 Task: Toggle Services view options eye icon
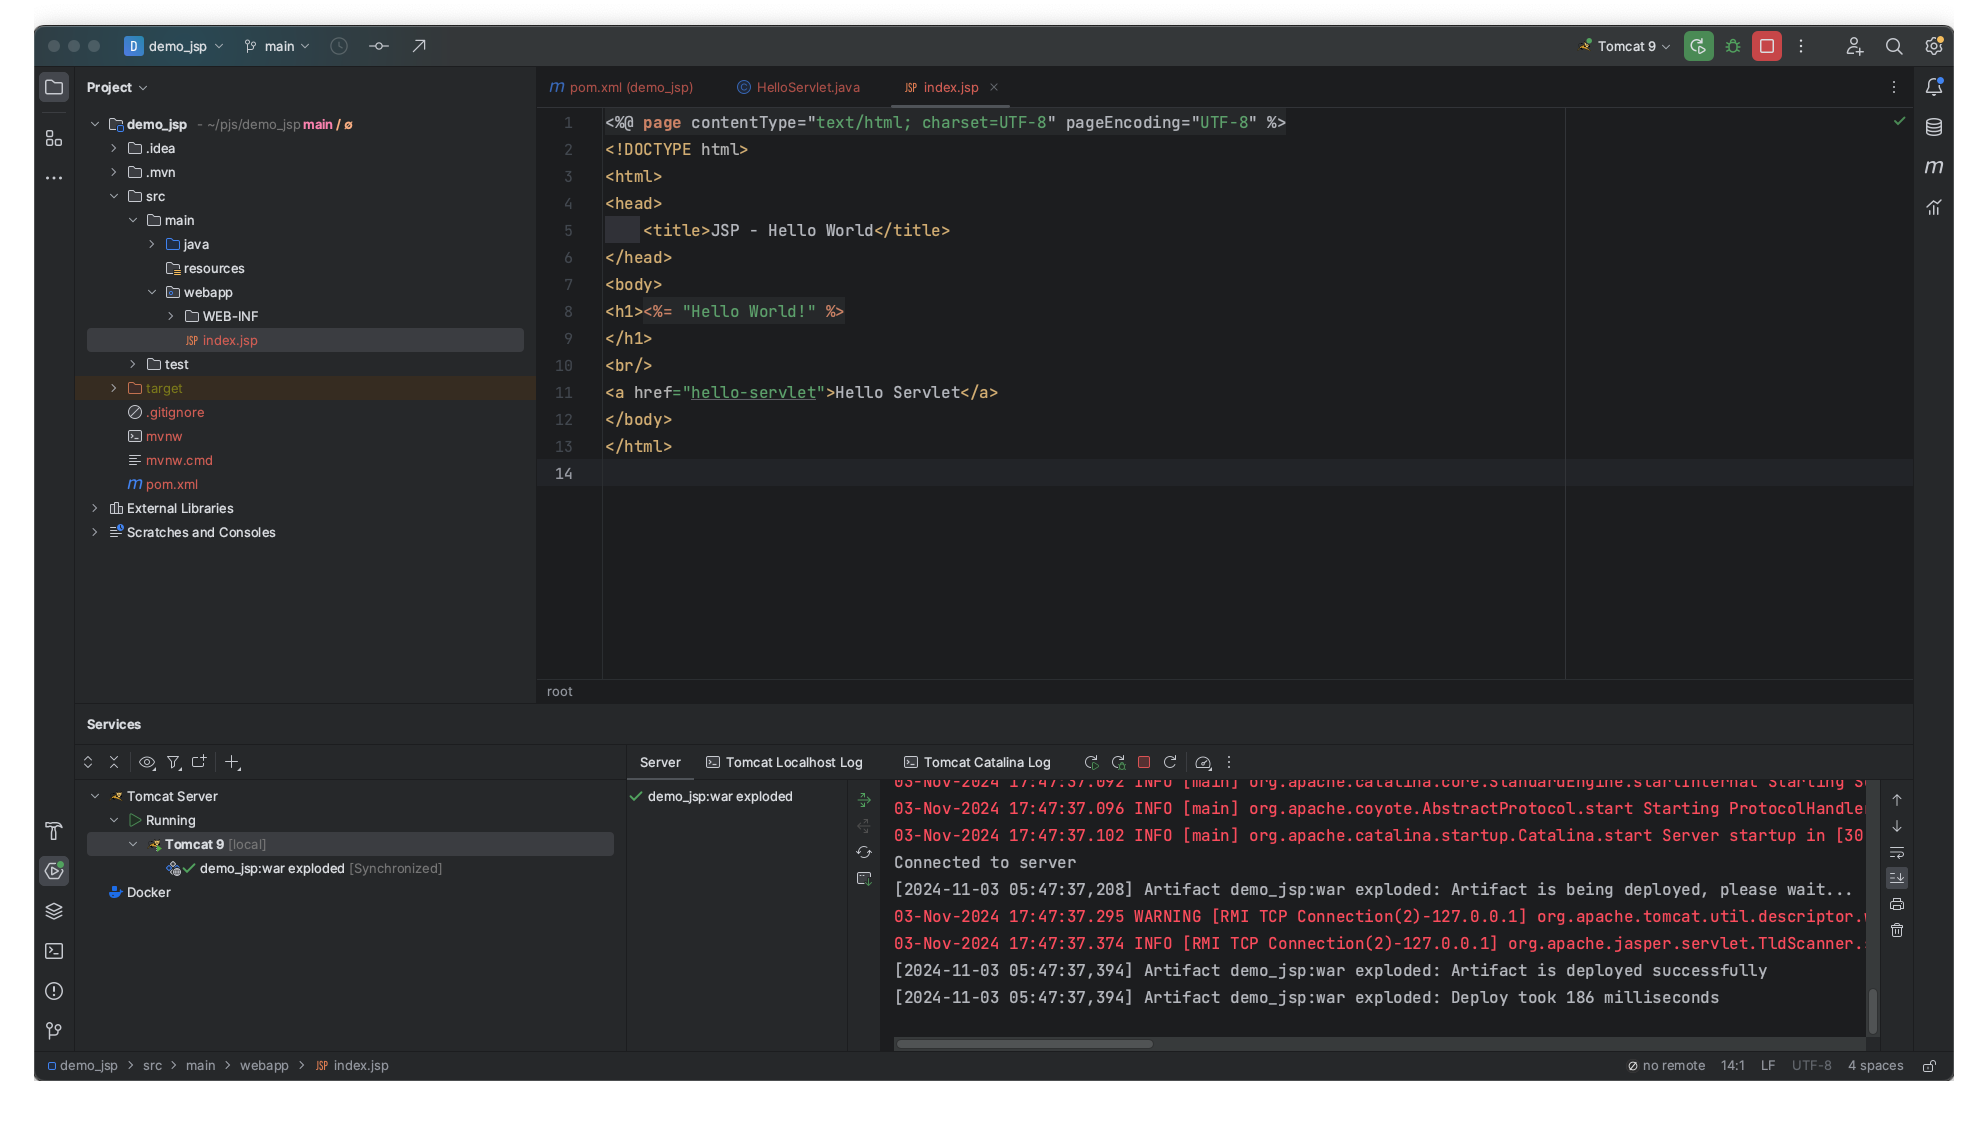point(147,762)
